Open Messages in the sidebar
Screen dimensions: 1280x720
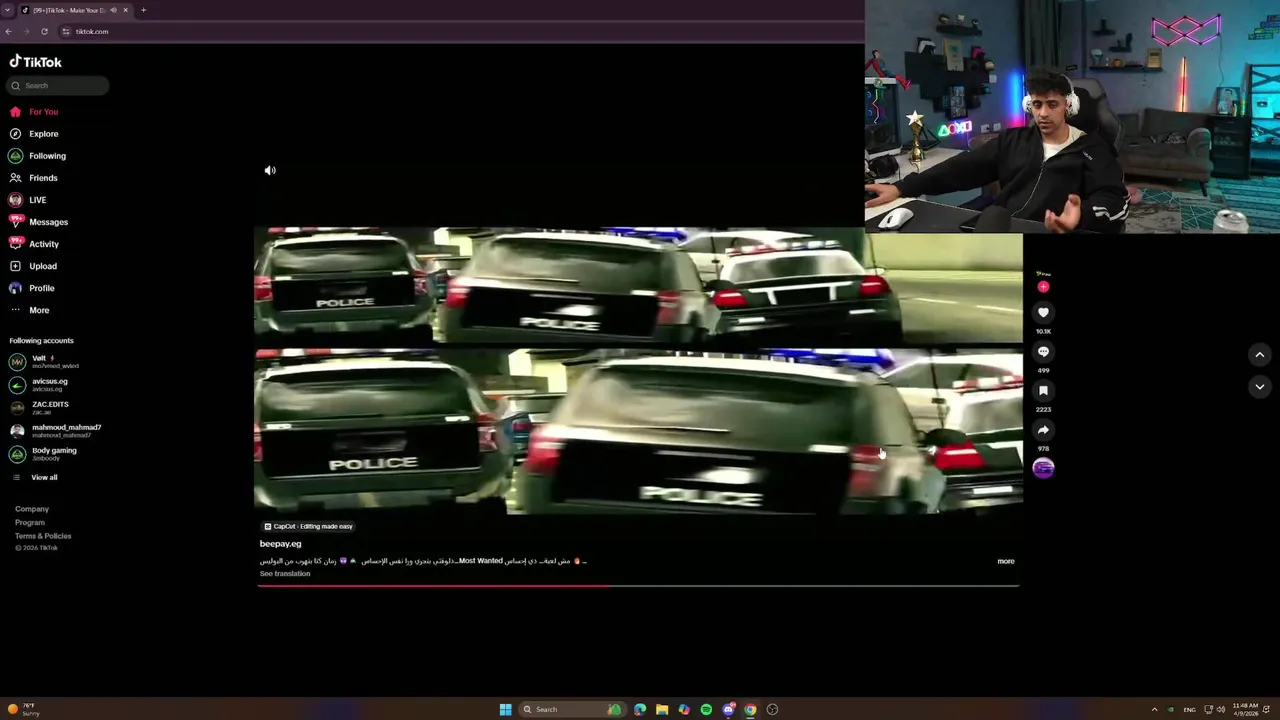(38, 222)
